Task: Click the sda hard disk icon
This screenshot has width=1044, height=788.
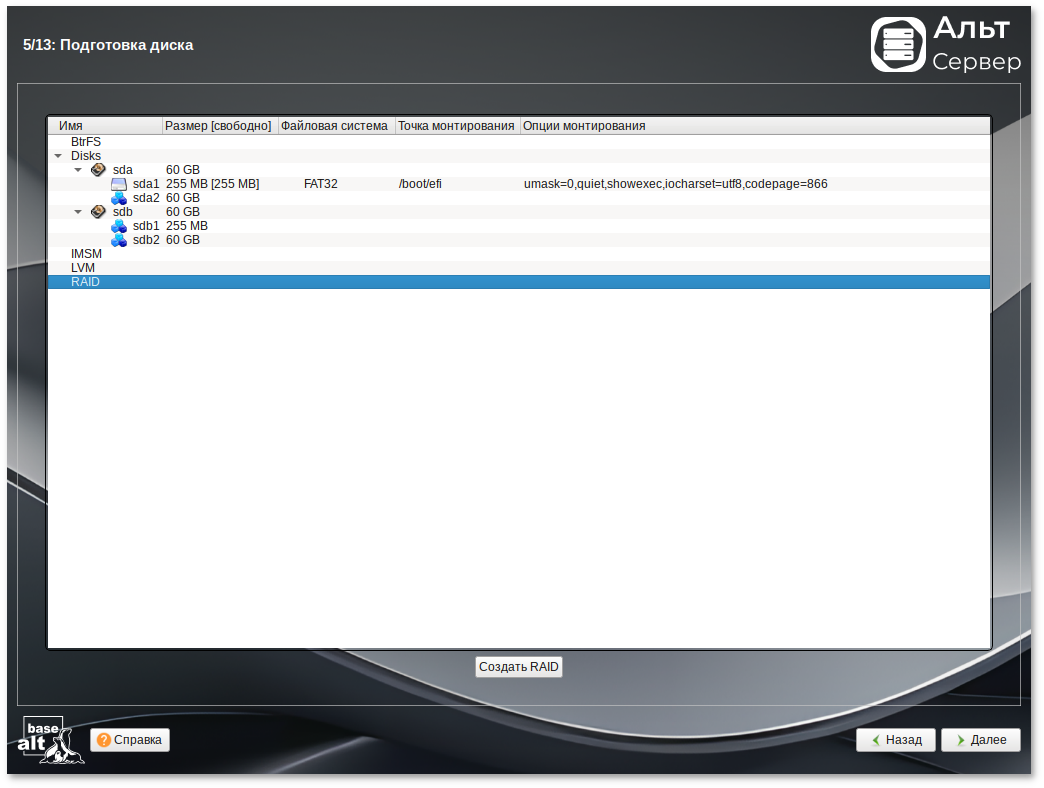Action: (98, 170)
